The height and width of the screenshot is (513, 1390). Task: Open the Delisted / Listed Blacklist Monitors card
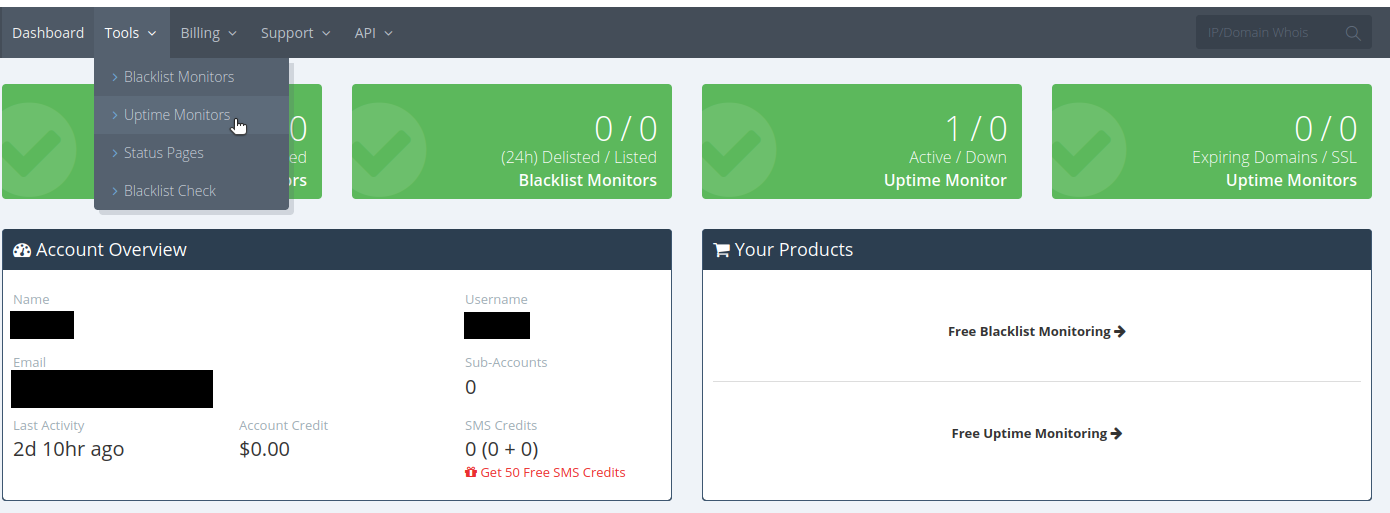tap(512, 141)
